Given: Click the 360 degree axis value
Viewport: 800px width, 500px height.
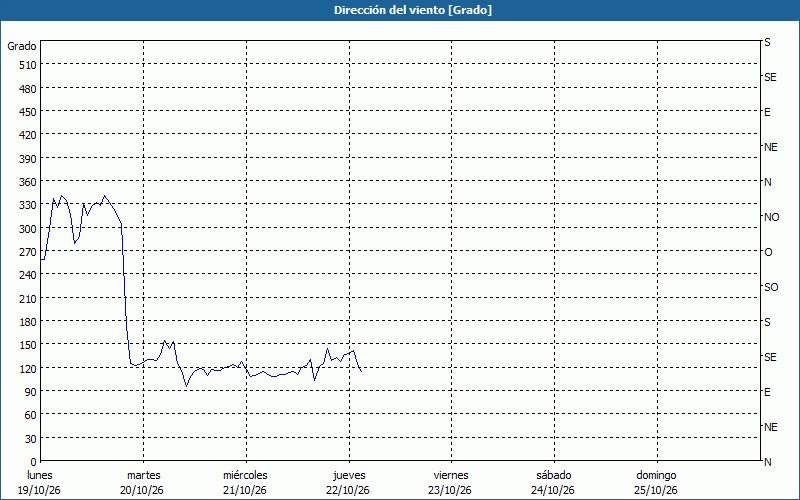Looking at the screenshot, I should (28, 182).
